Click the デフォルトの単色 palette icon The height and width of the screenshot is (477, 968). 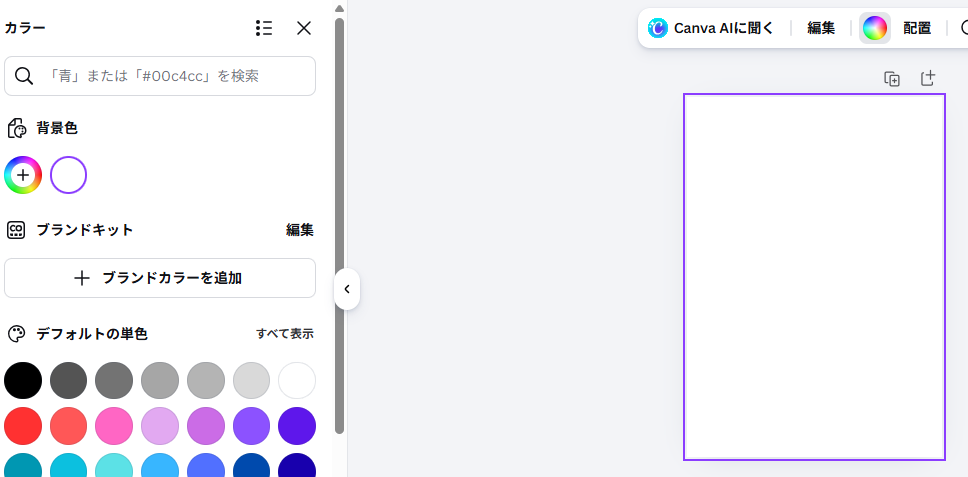[x=16, y=334]
